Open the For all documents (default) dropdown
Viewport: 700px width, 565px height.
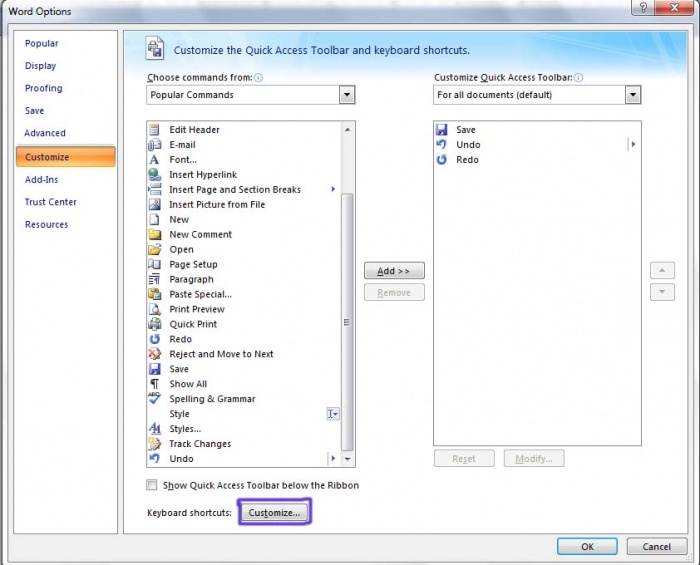[633, 95]
